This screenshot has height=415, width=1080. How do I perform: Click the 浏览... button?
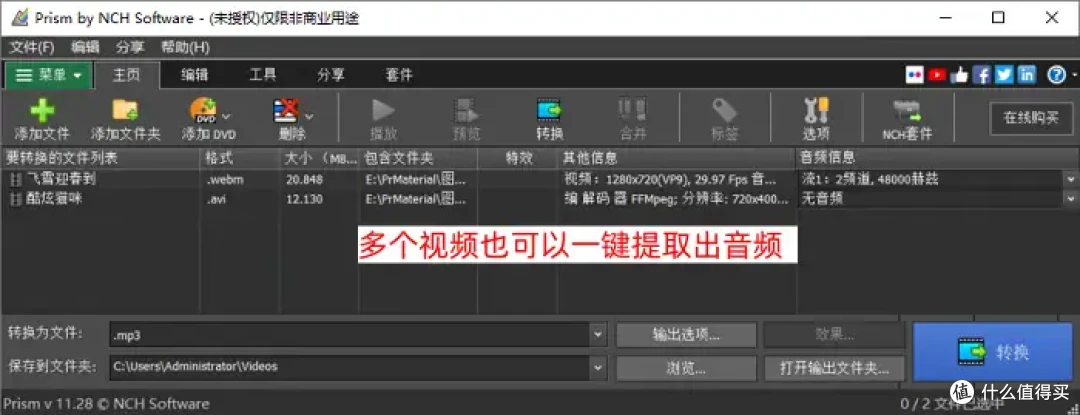pyautogui.click(x=686, y=368)
